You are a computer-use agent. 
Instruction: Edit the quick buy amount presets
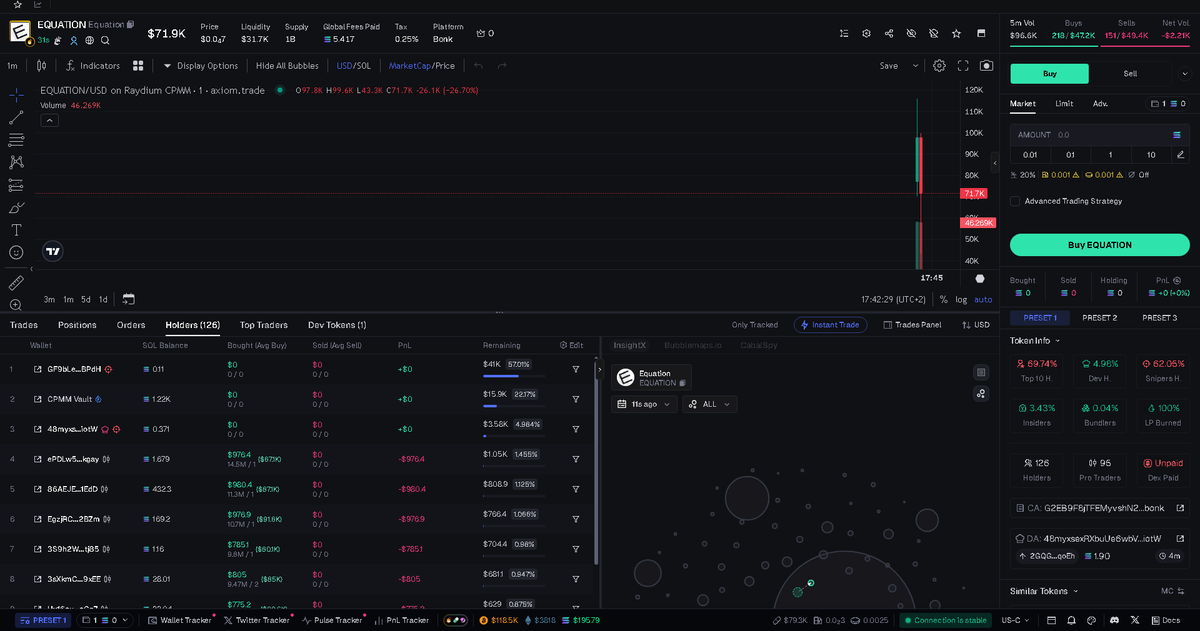click(1181, 155)
